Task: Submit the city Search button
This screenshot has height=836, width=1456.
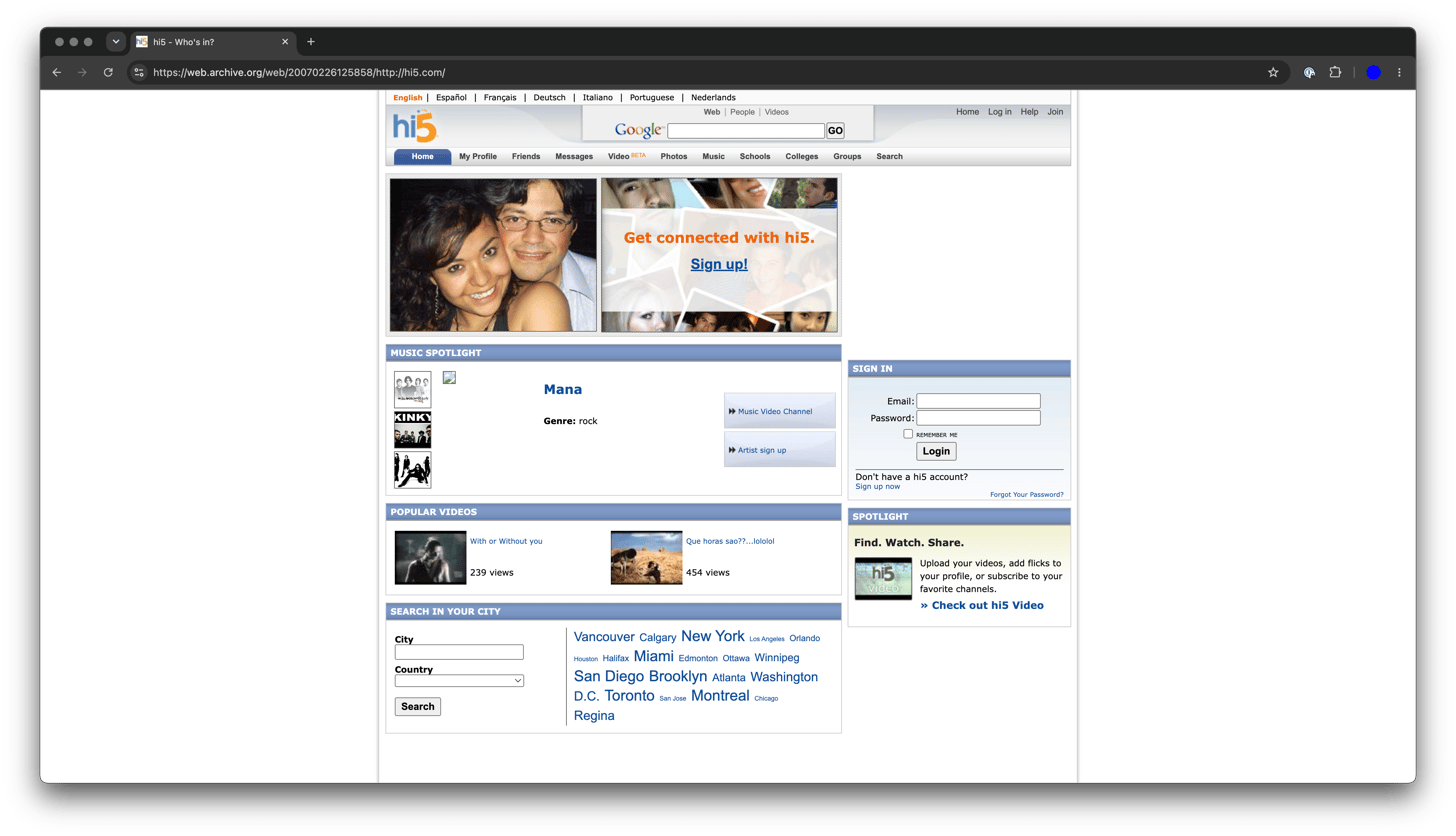Action: [418, 706]
